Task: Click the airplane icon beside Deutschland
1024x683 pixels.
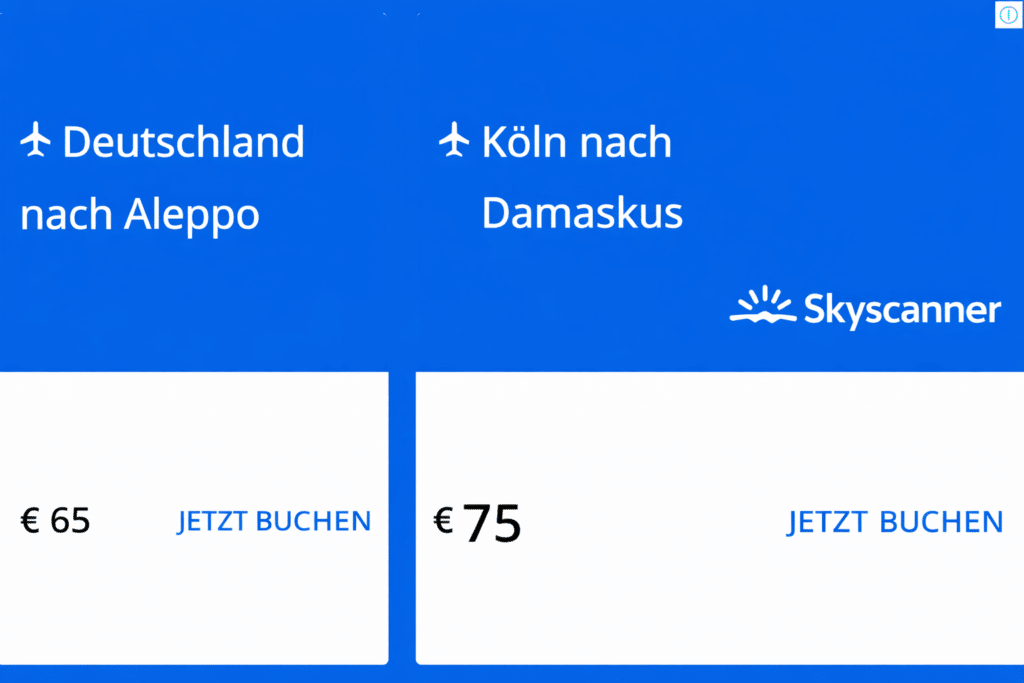Action: (36, 142)
